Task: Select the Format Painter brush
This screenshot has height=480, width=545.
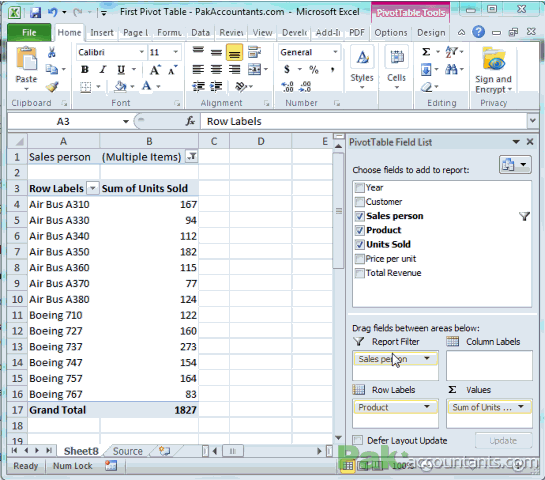Action: click(52, 86)
